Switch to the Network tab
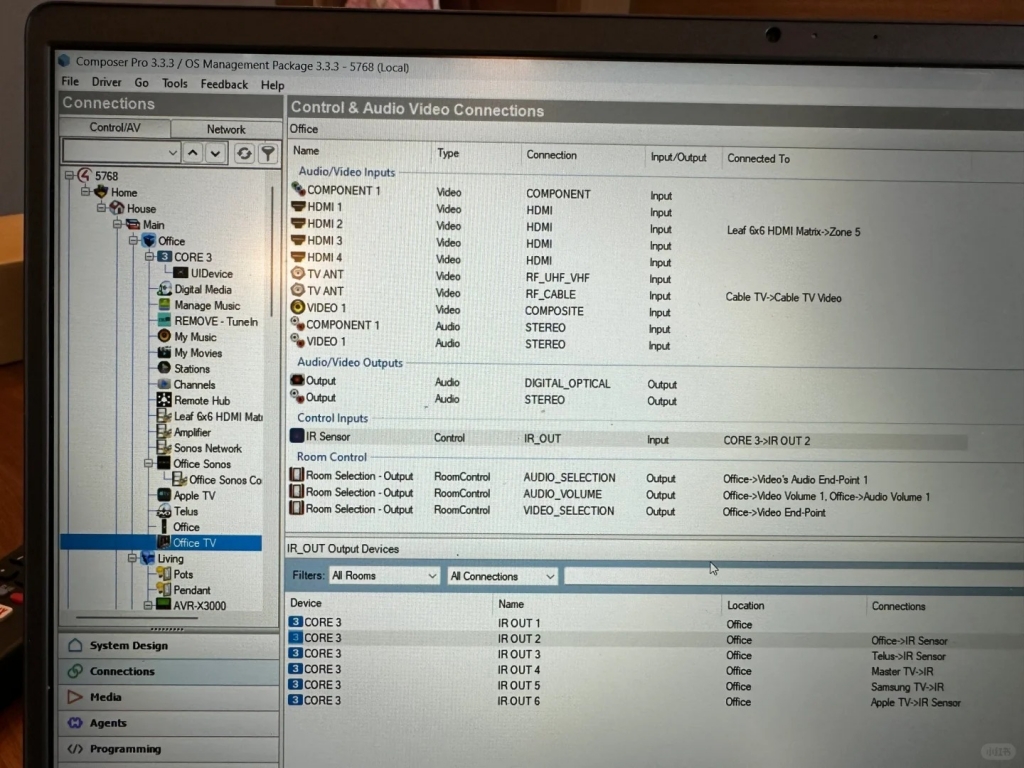1024x768 pixels. tap(226, 129)
